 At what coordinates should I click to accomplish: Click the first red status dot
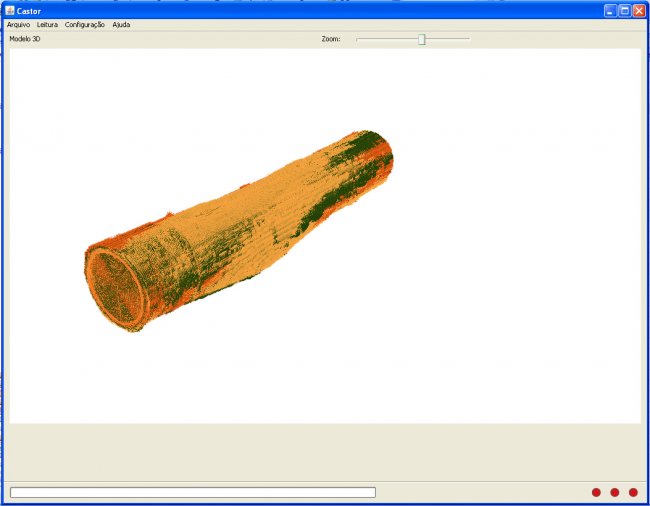(x=596, y=492)
